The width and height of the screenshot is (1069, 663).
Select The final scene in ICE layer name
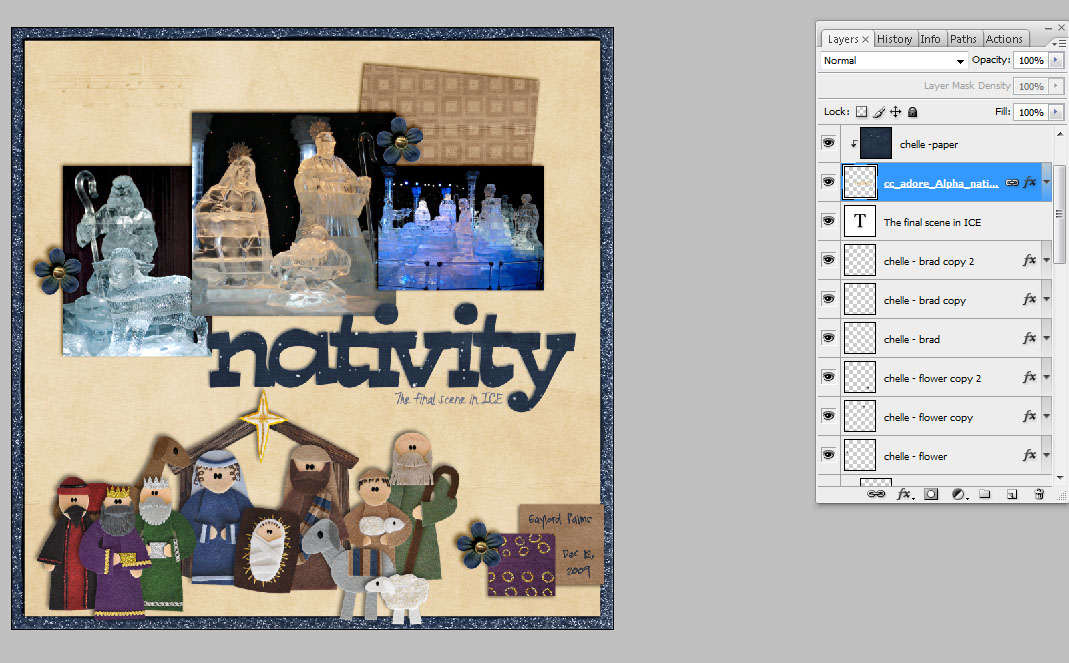pyautogui.click(x=932, y=222)
